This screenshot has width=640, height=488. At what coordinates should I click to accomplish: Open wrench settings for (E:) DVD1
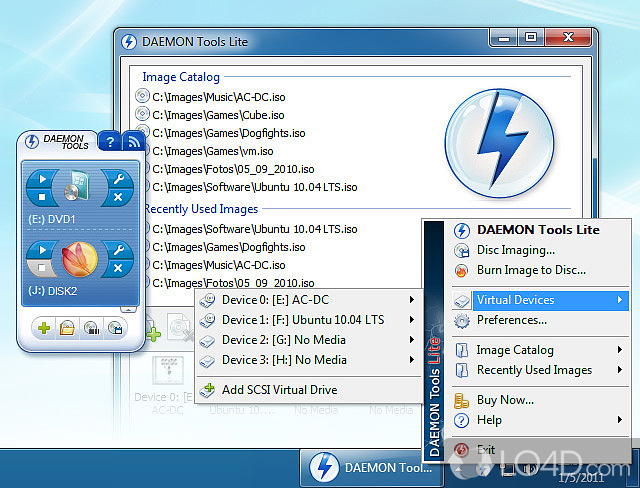[x=118, y=179]
